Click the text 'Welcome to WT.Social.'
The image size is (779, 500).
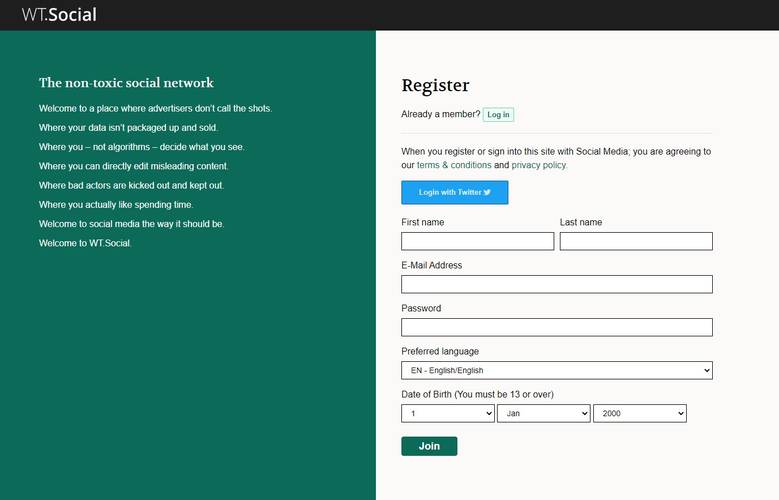[x=85, y=243]
